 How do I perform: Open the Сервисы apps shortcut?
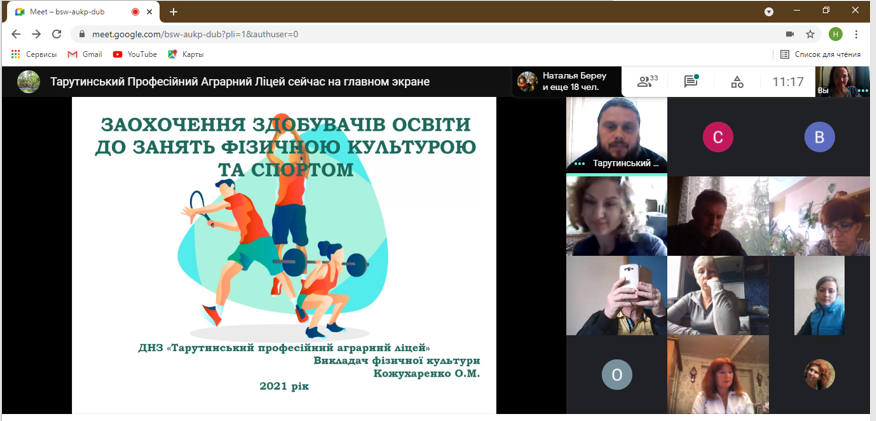(33, 54)
